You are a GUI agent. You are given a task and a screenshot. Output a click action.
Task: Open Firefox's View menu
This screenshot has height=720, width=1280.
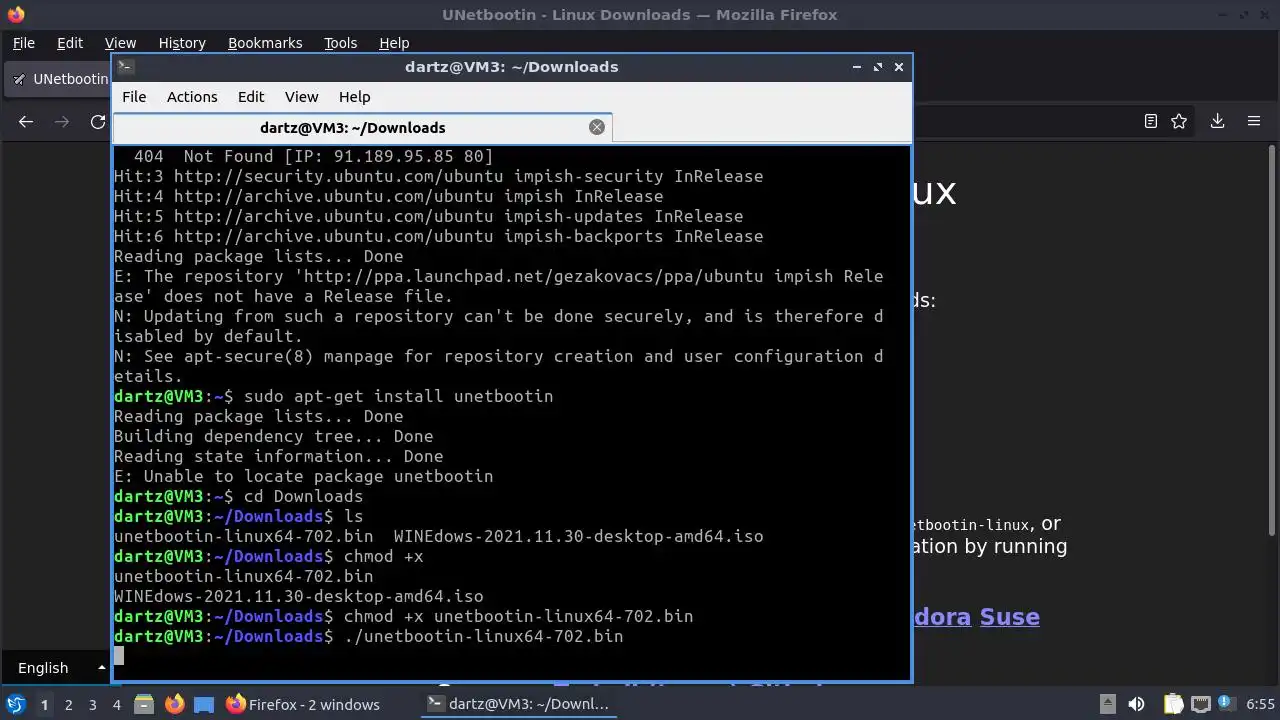click(x=120, y=43)
